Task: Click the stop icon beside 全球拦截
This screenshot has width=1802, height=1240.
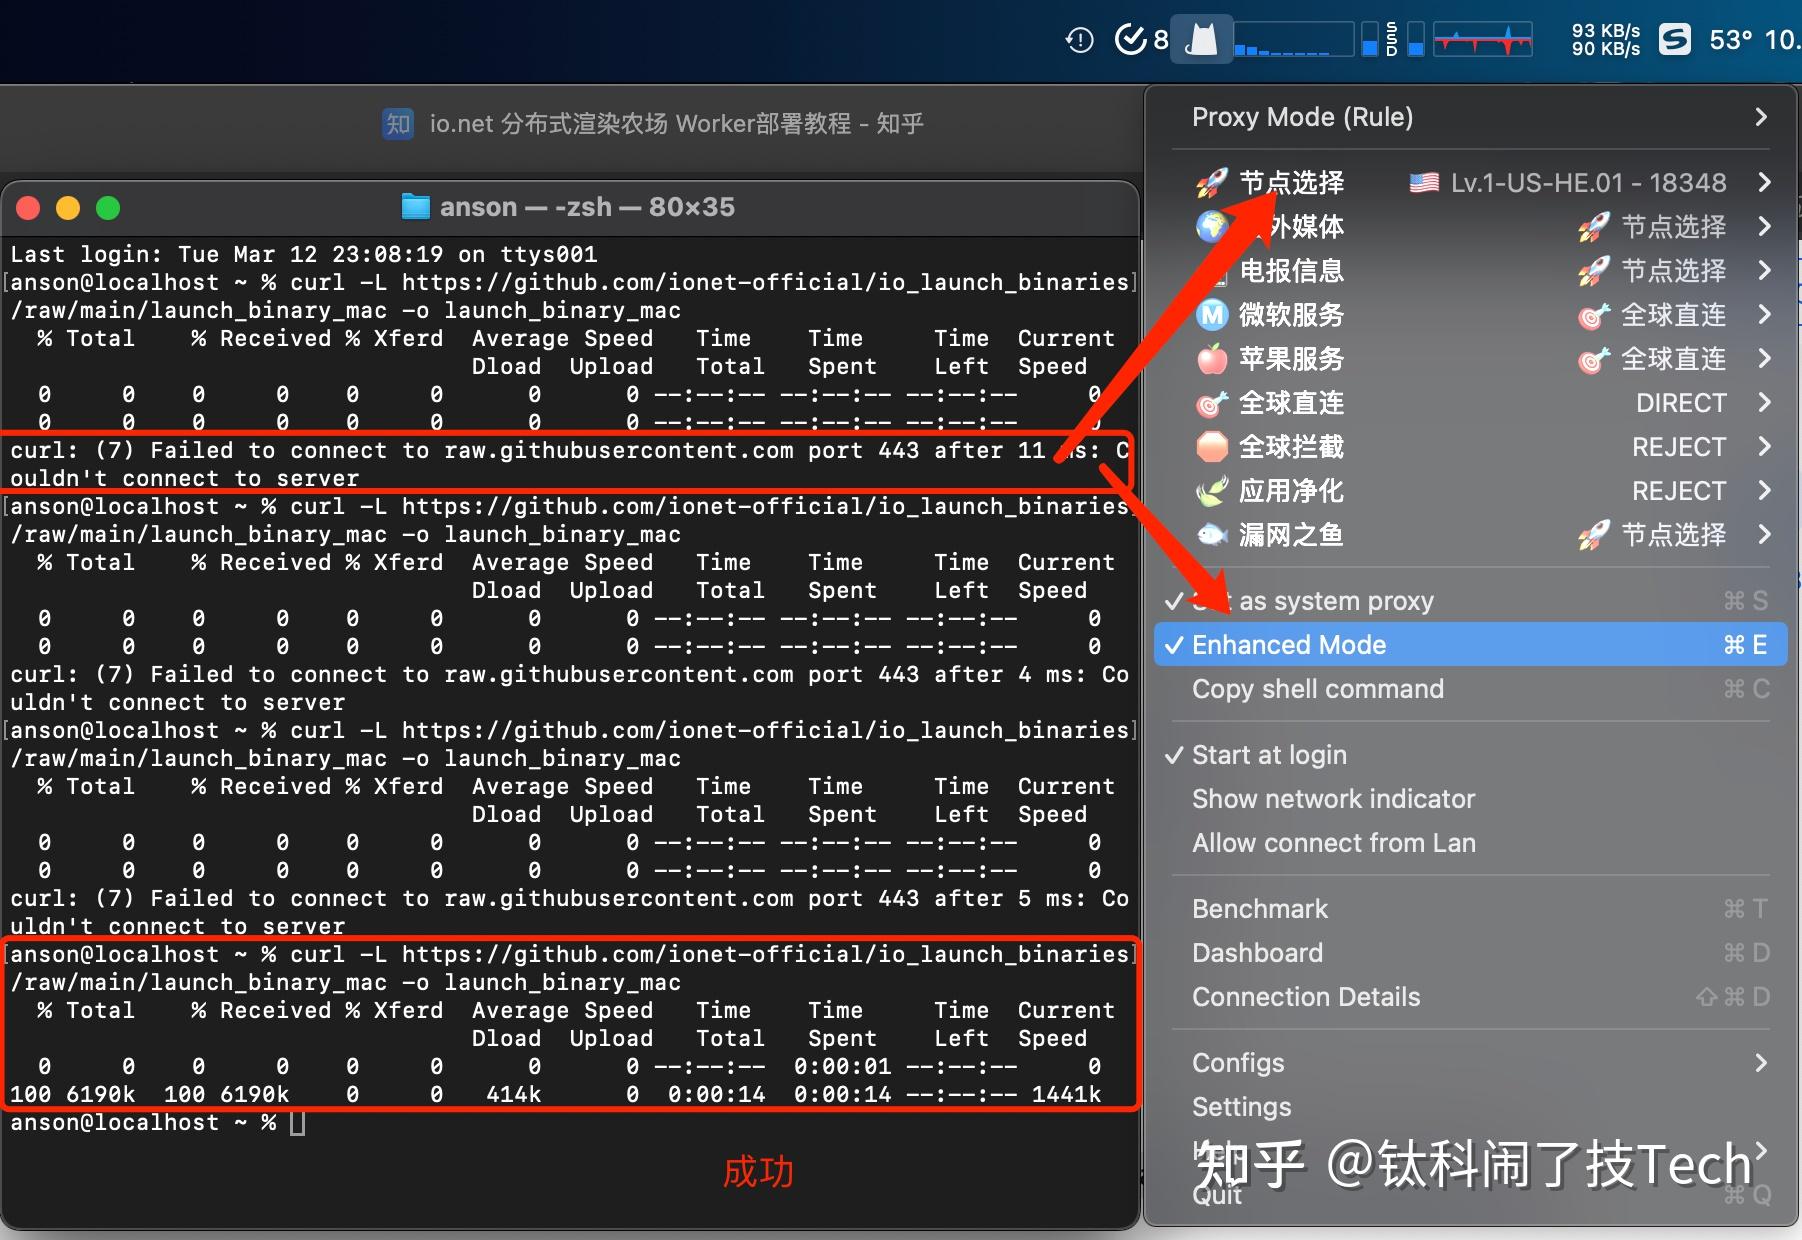Action: (1212, 447)
